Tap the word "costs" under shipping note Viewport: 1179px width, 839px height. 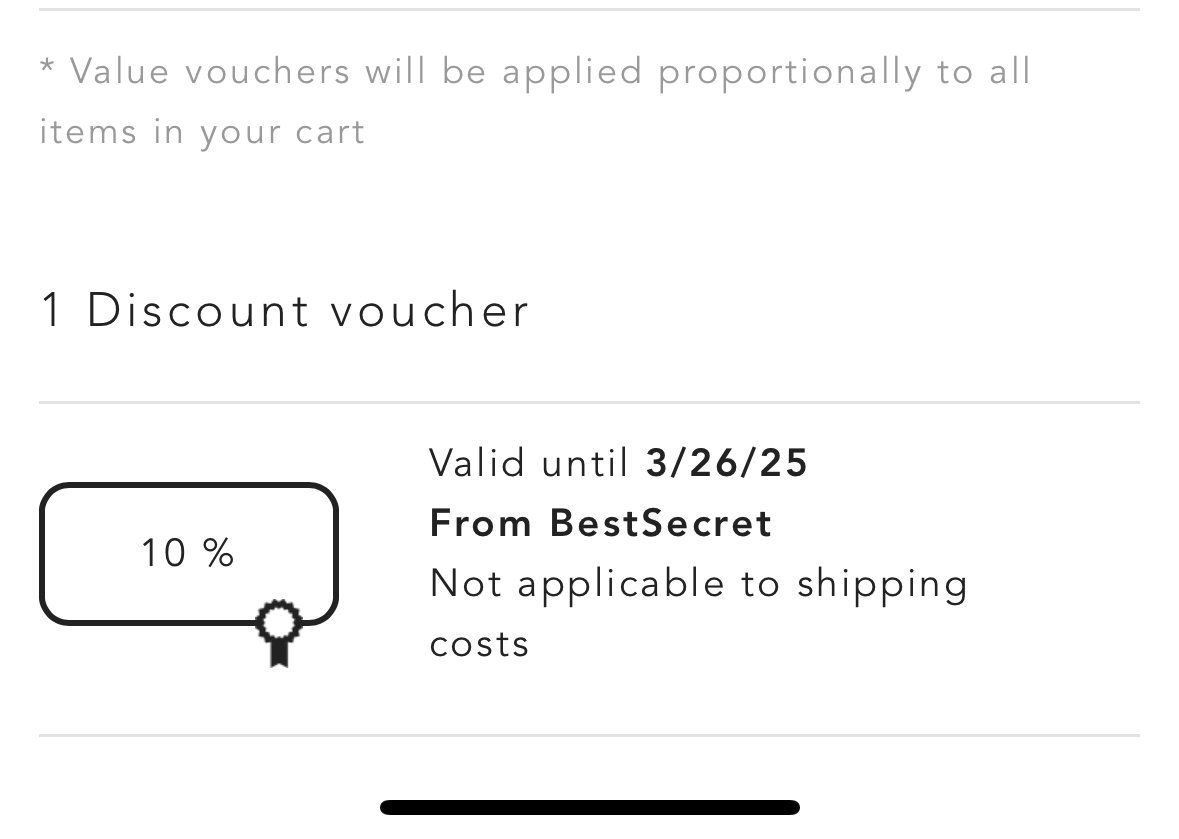pyautogui.click(x=479, y=643)
